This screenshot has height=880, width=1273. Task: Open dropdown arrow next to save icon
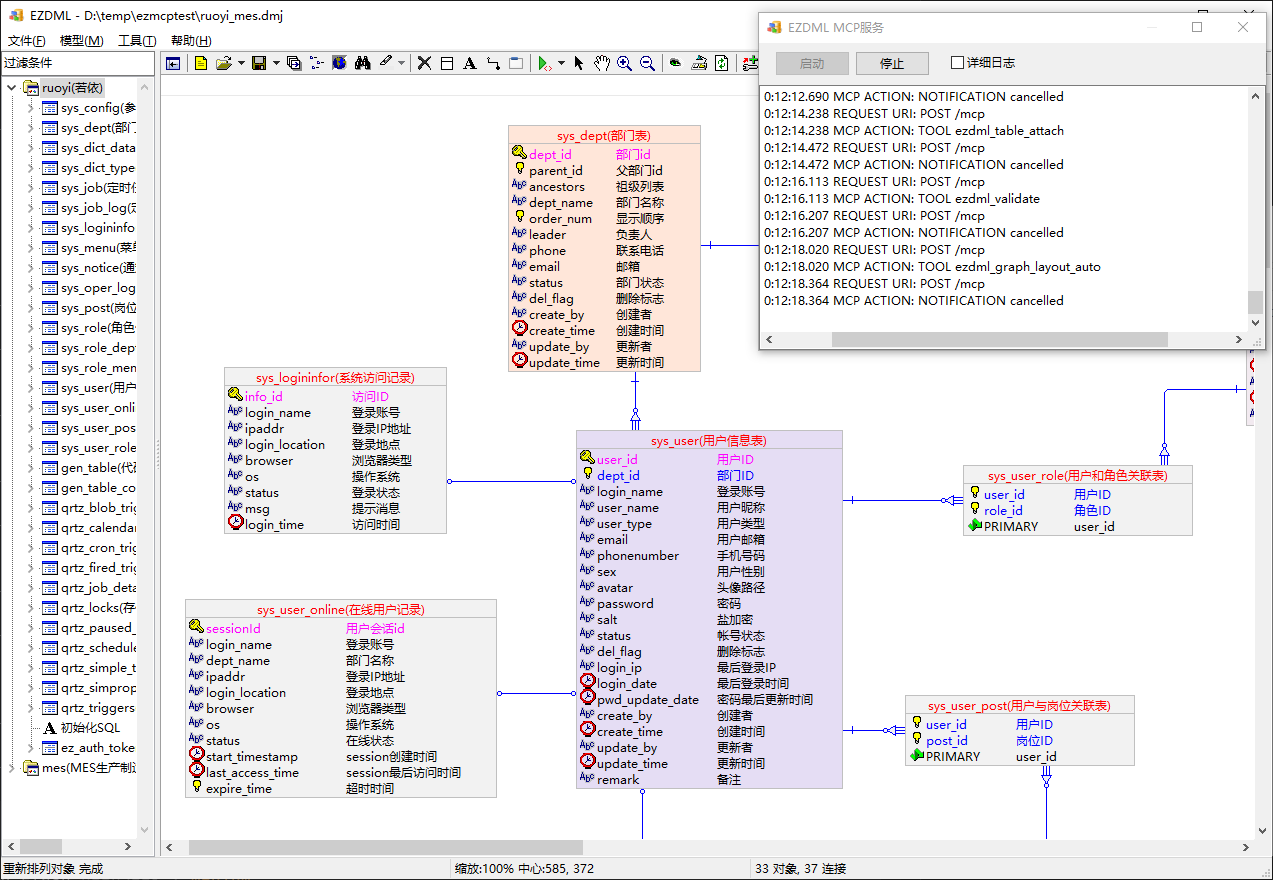coord(276,63)
